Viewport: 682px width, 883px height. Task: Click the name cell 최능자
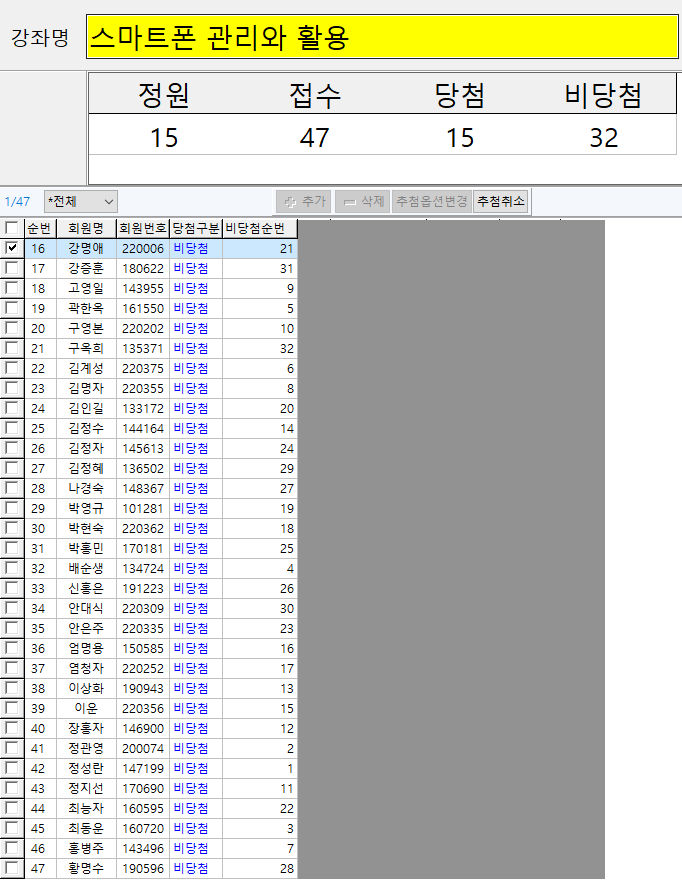point(86,808)
